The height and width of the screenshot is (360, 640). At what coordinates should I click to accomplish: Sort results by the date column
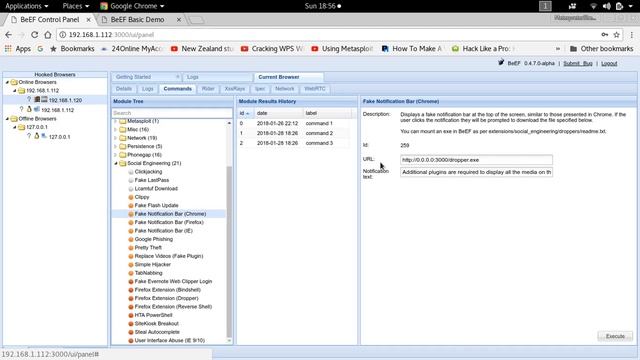[x=279, y=113]
